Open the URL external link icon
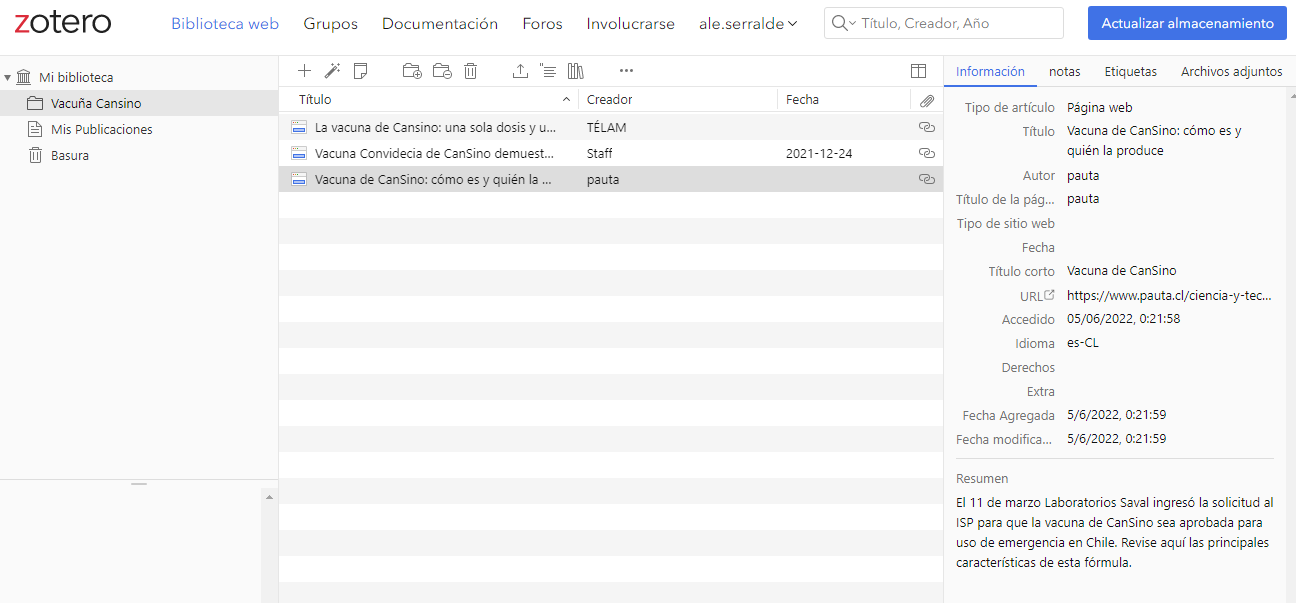The image size is (1296, 603). click(1050, 295)
